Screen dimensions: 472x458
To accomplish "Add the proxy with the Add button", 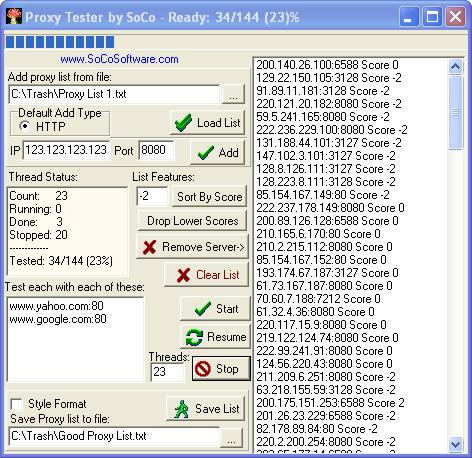I will click(x=218, y=152).
